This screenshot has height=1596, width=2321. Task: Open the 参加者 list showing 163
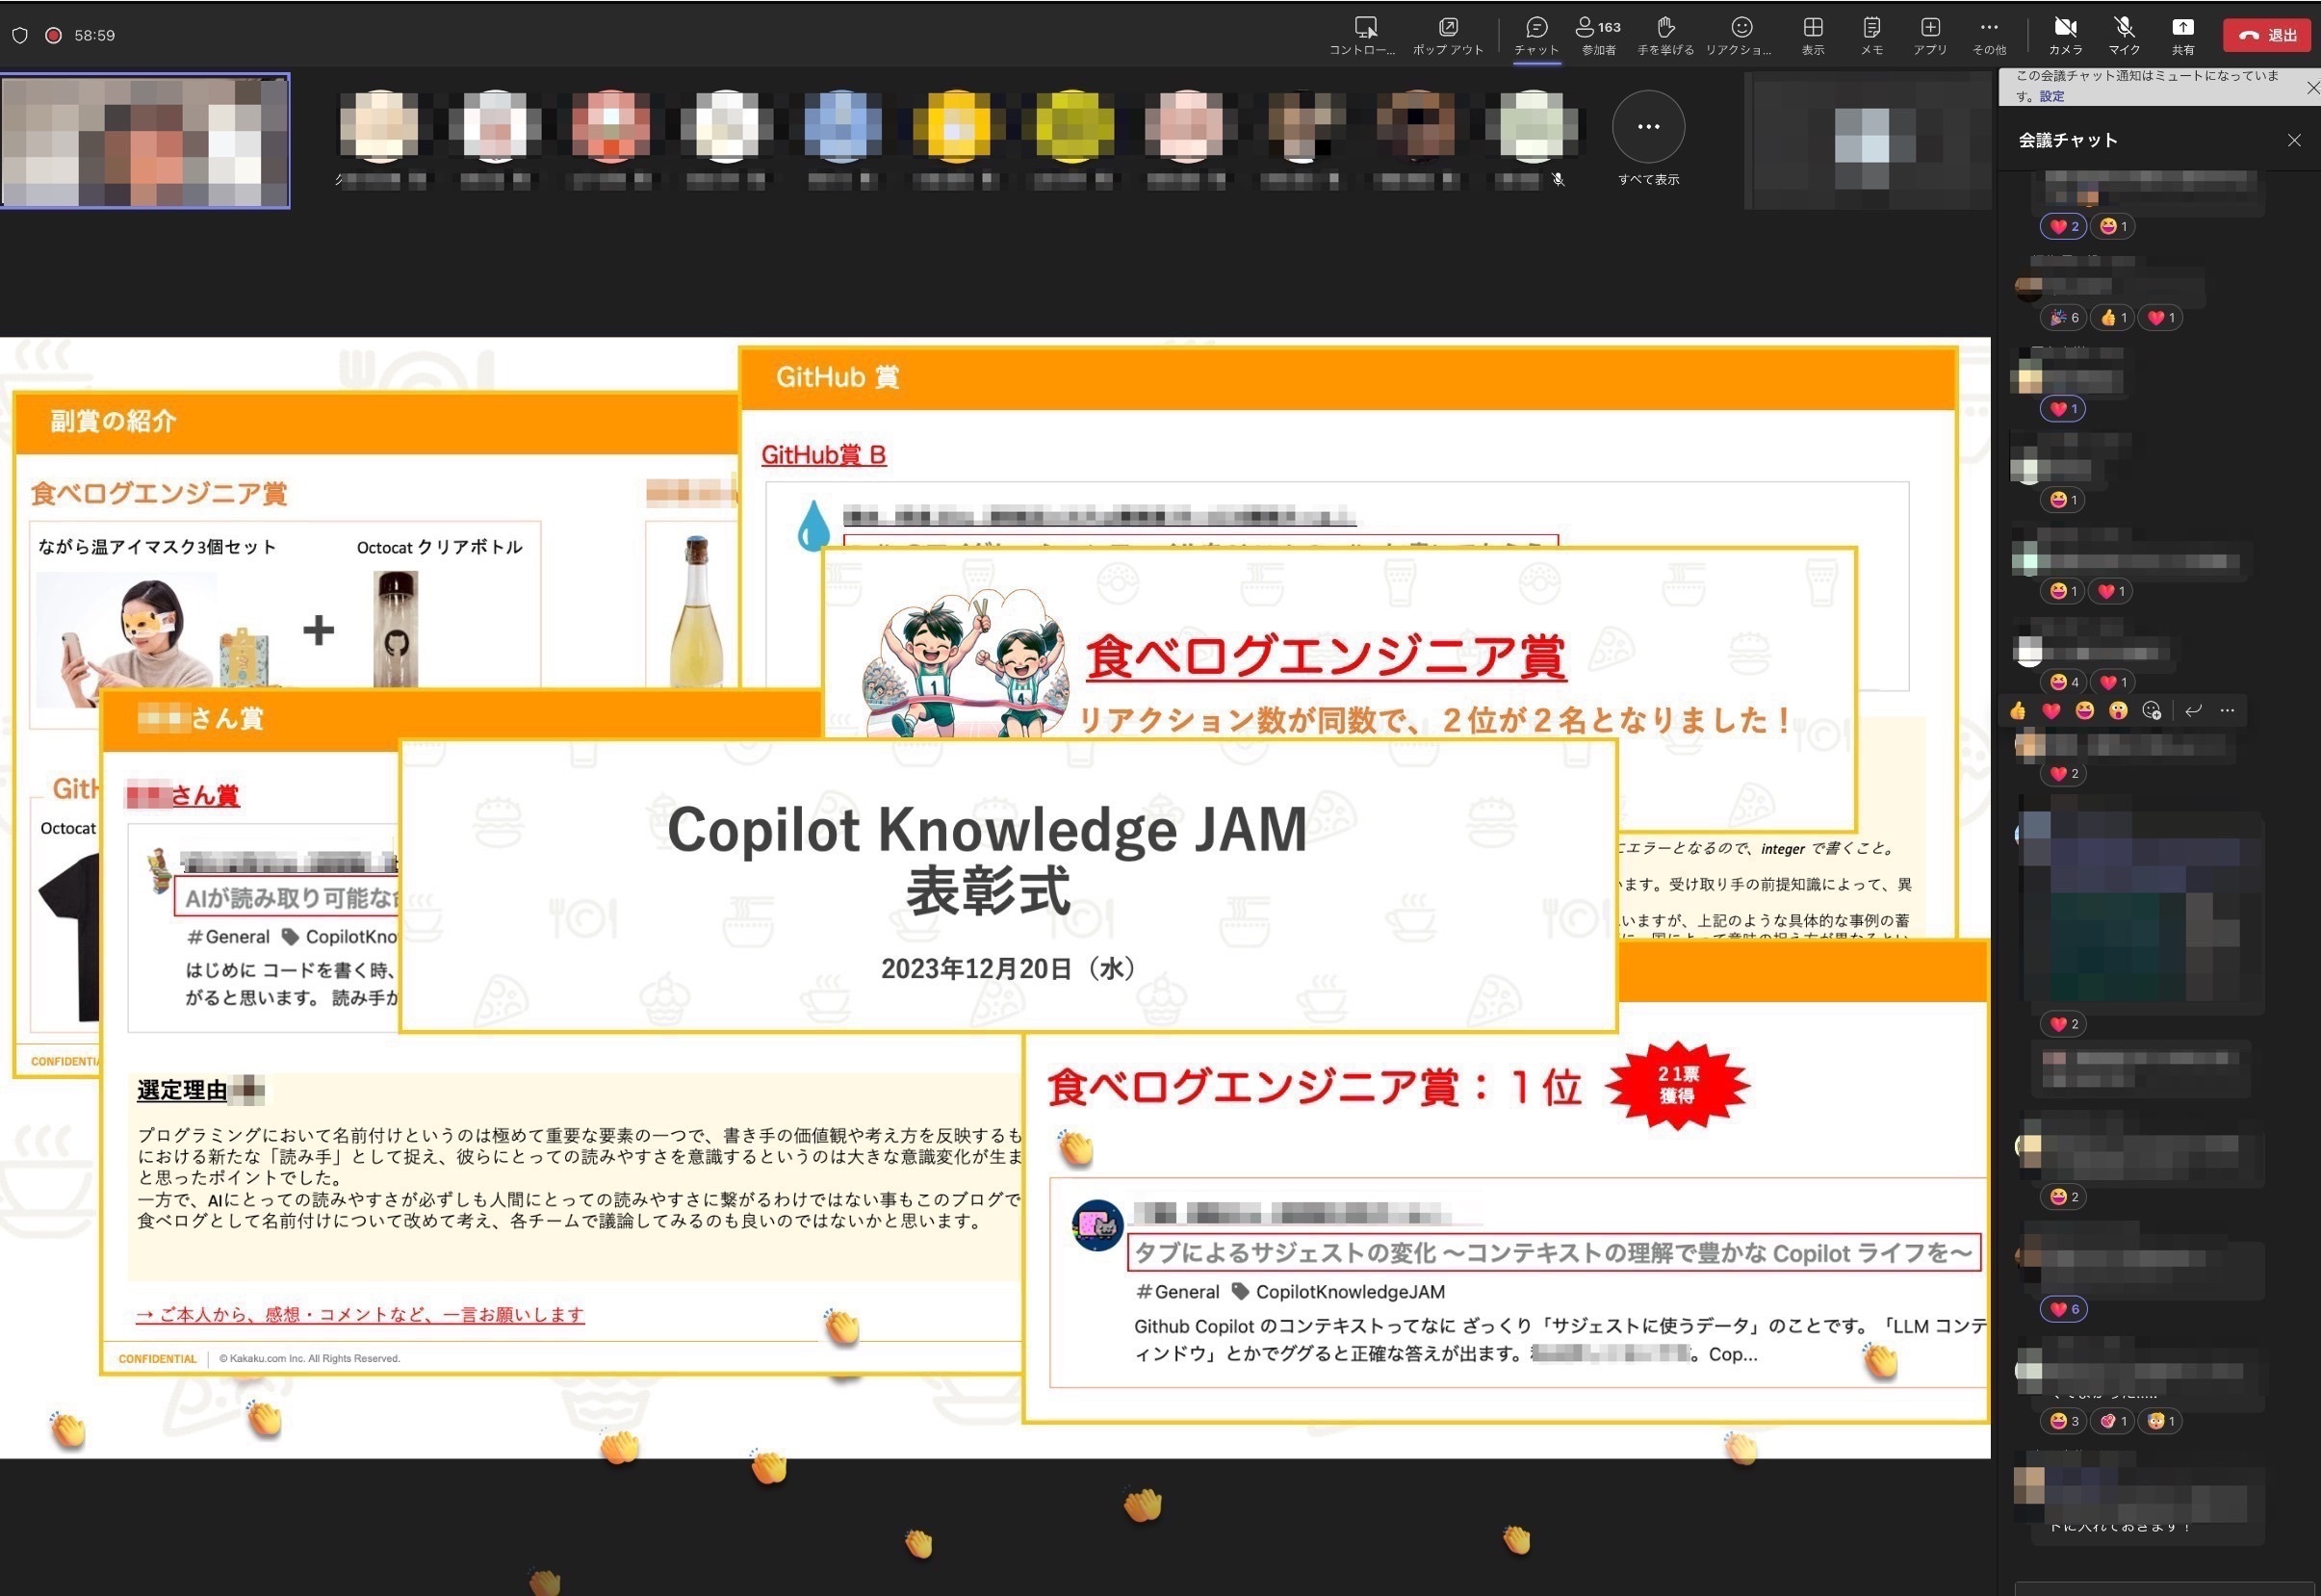pos(1598,35)
